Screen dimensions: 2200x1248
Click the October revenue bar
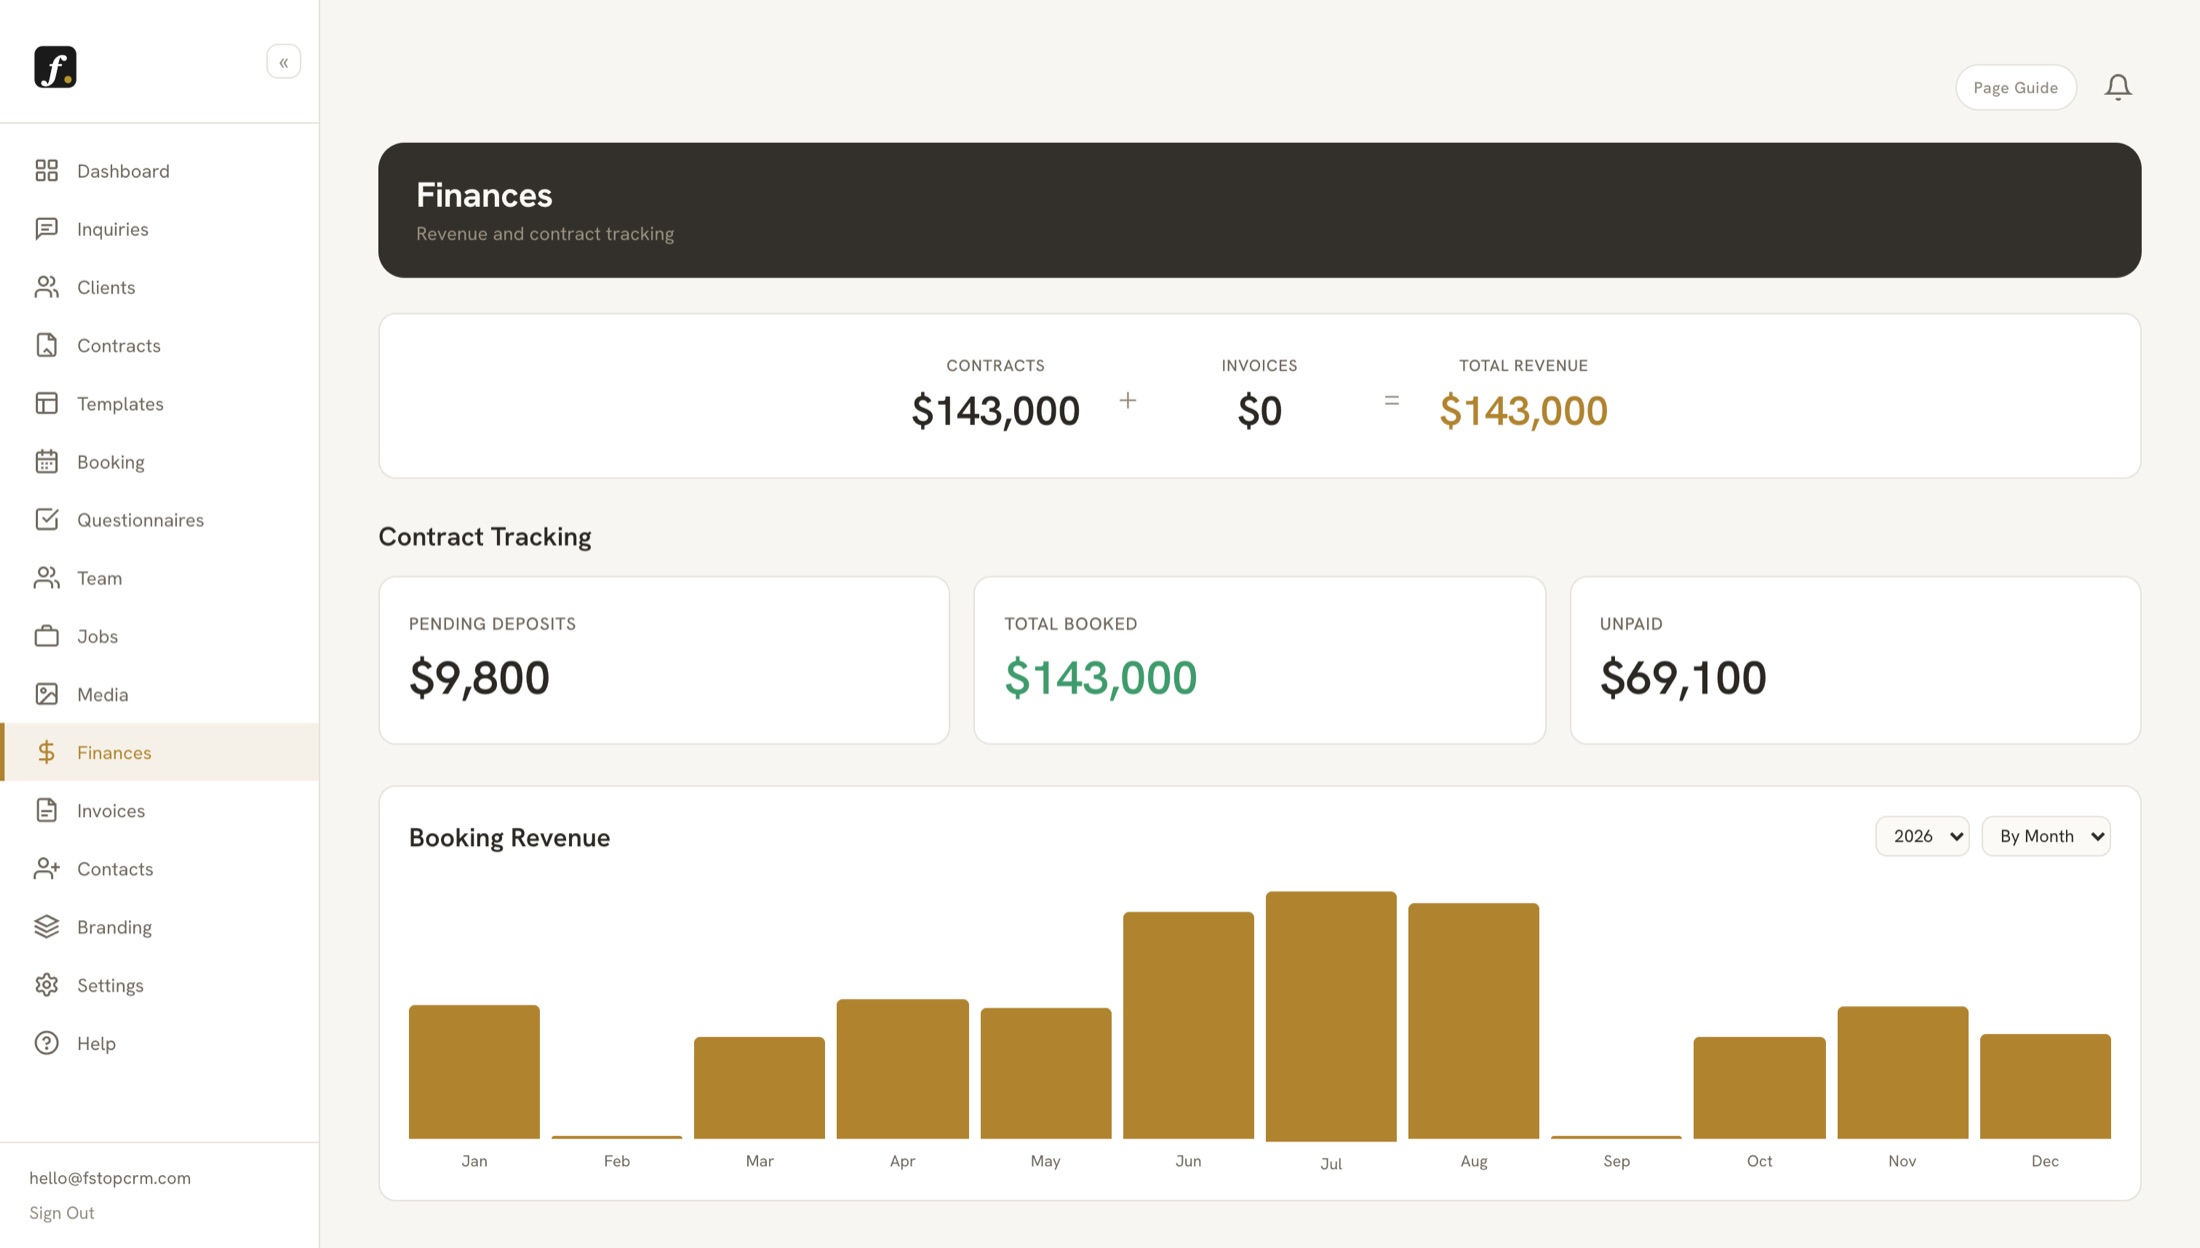pos(1759,1088)
